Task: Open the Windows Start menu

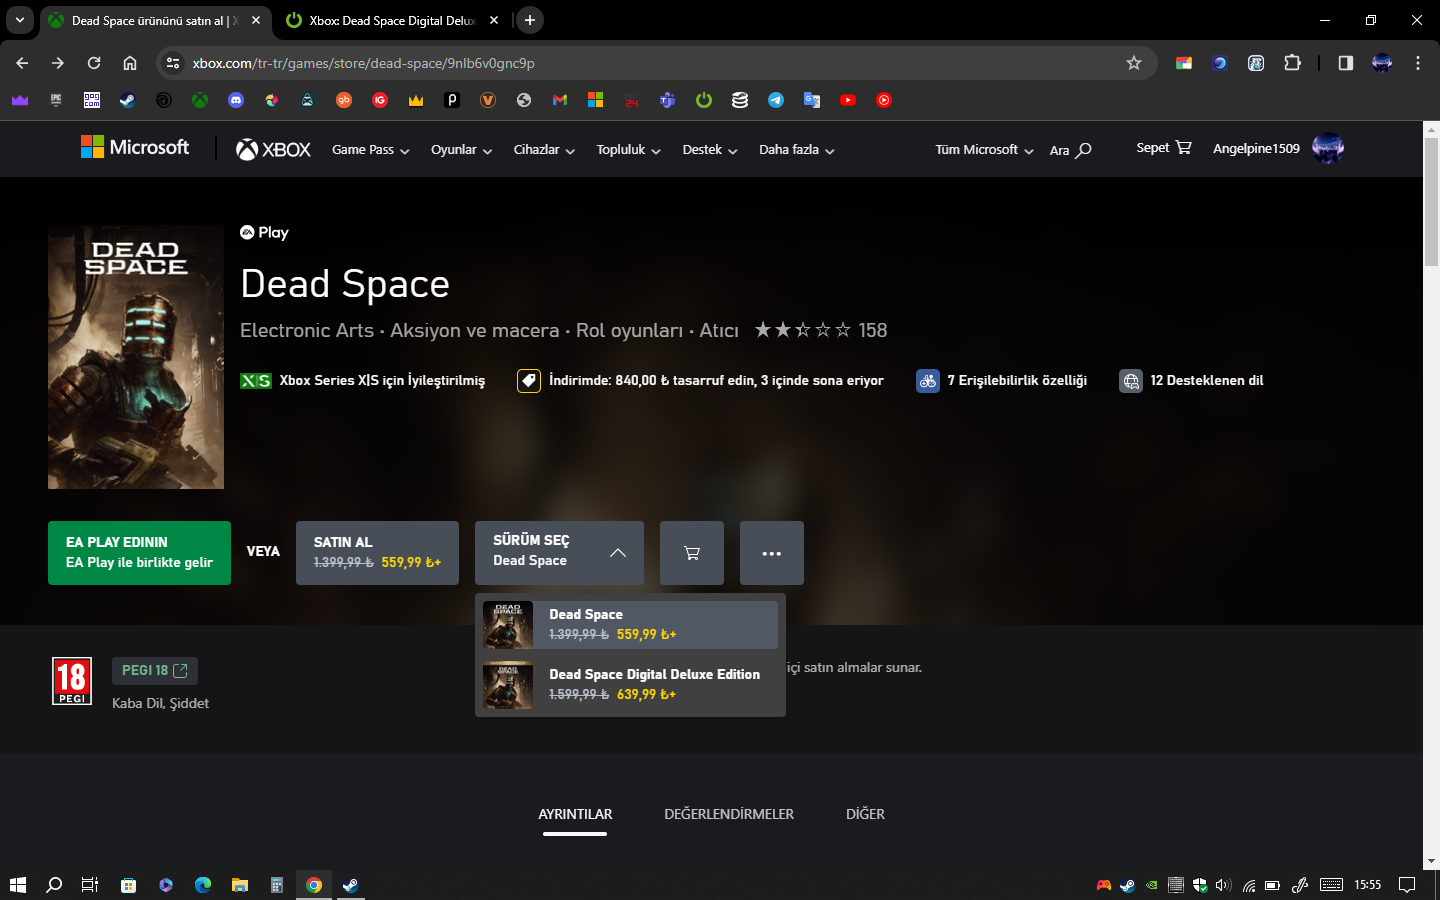Action: 18,885
